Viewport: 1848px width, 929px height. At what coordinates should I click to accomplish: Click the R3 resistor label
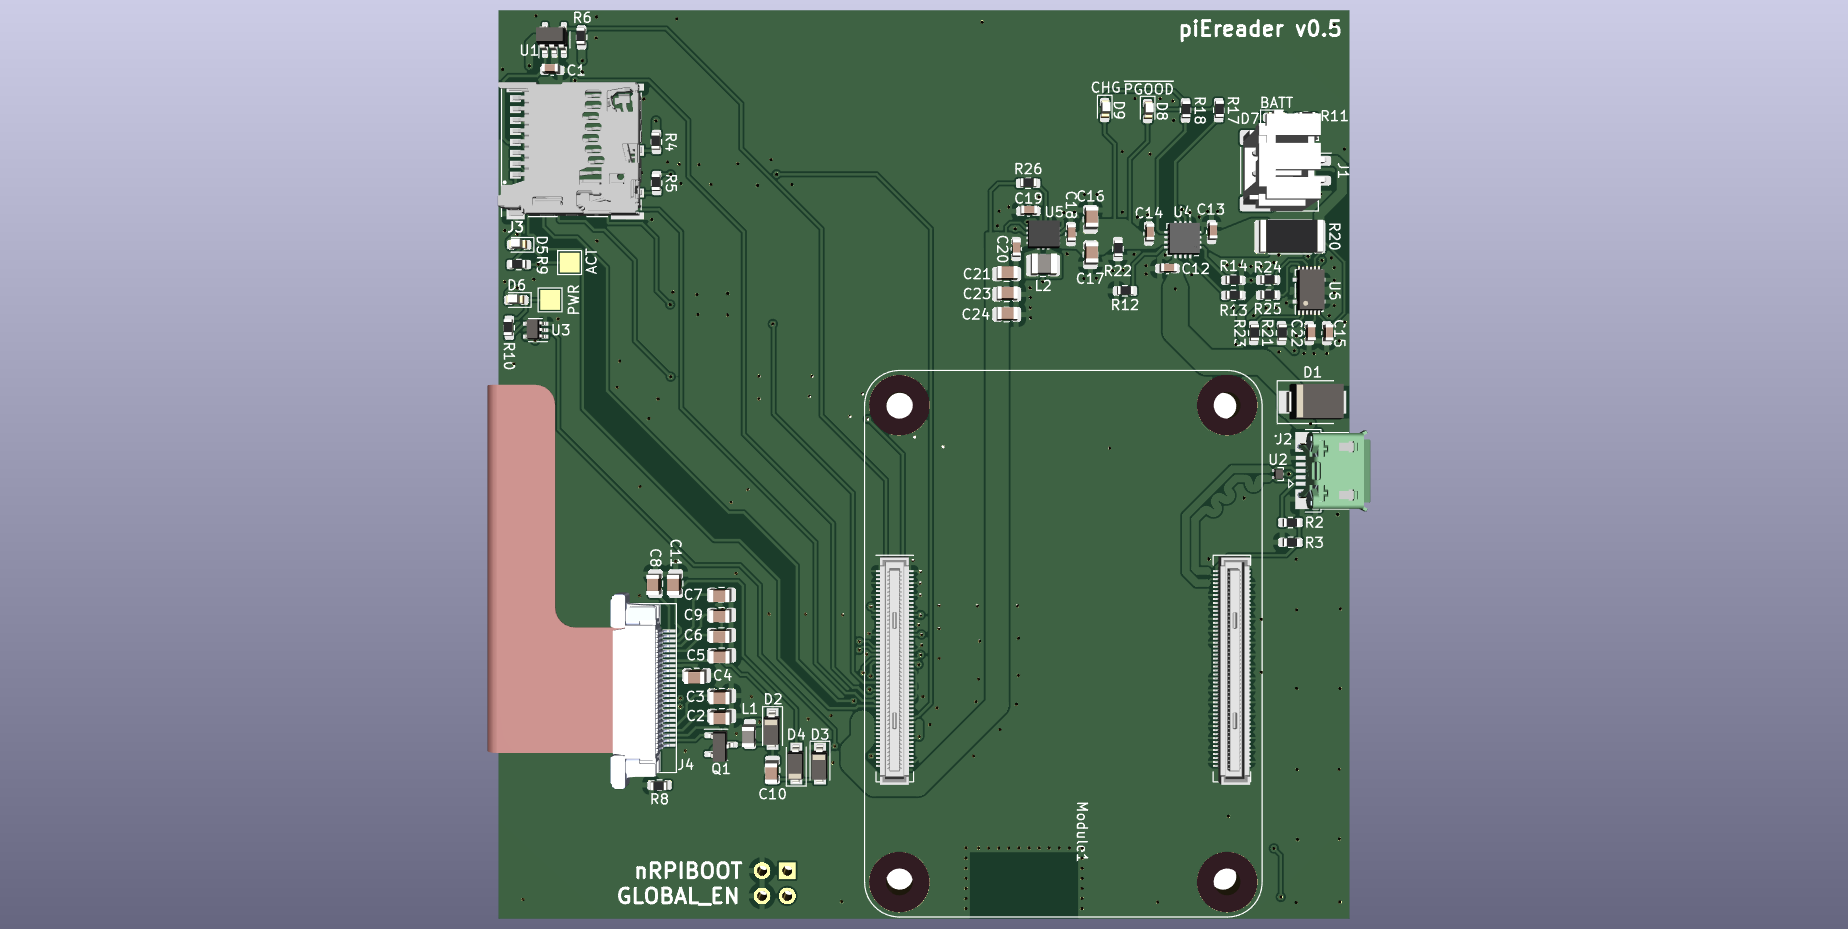(1314, 543)
